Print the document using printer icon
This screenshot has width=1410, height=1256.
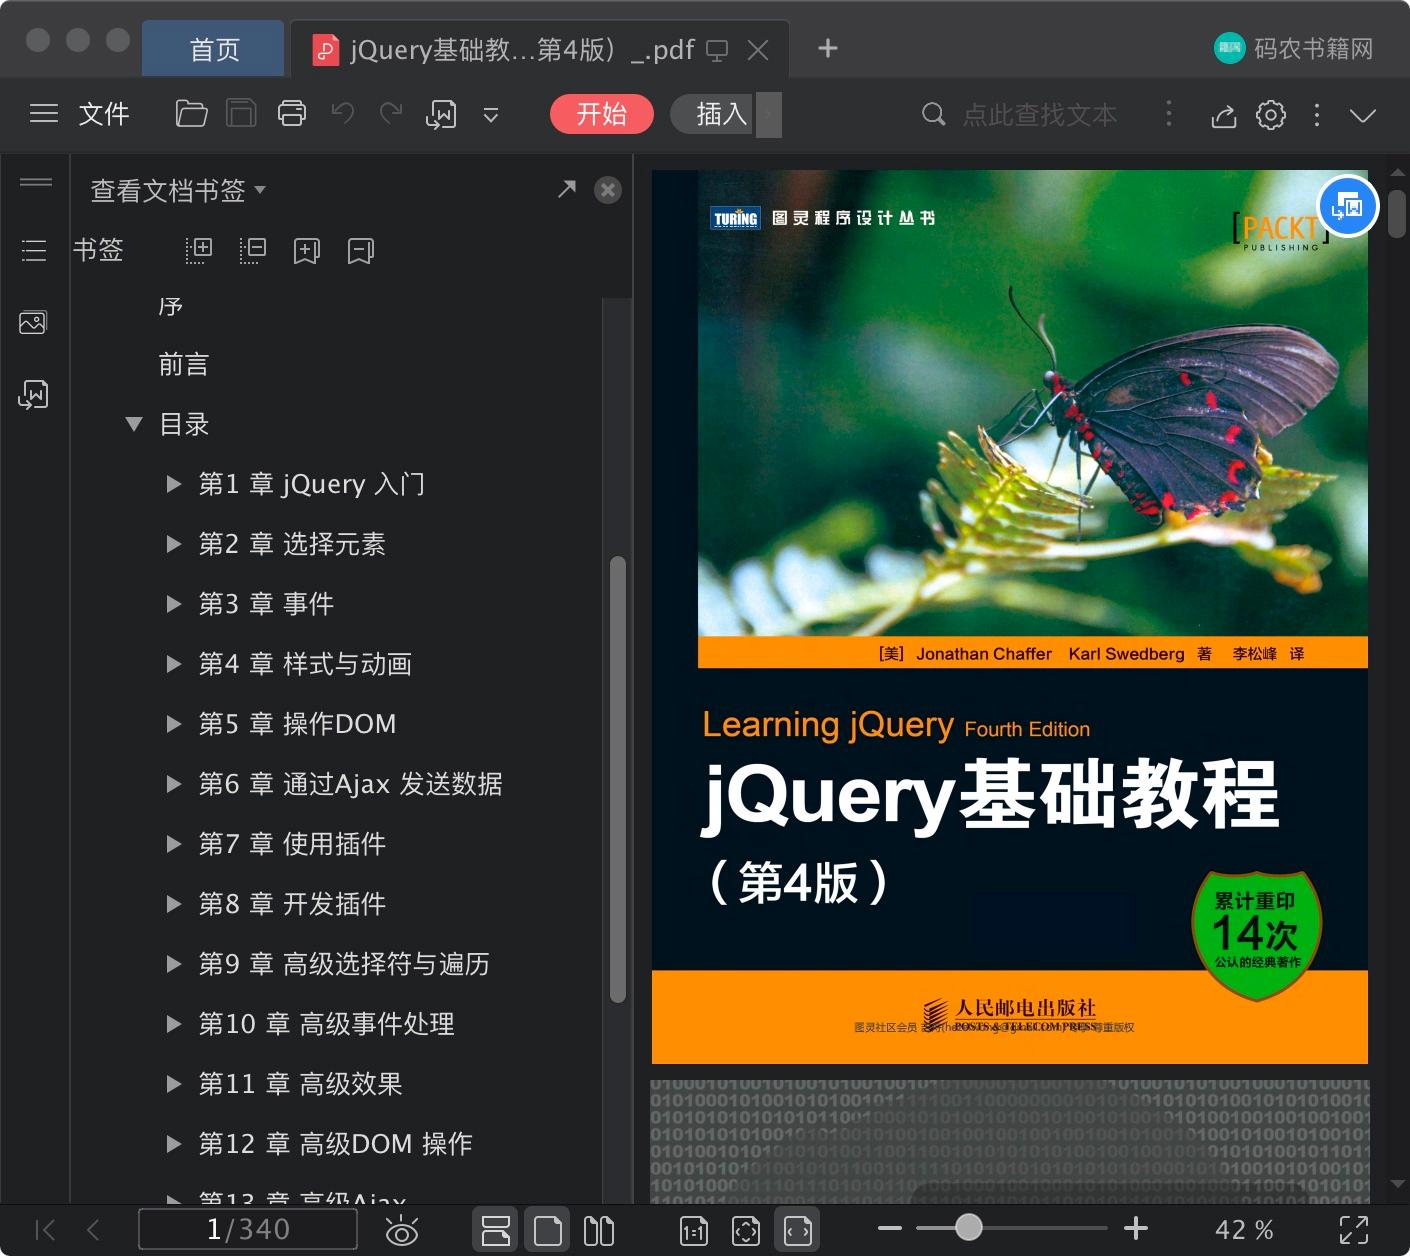292,114
